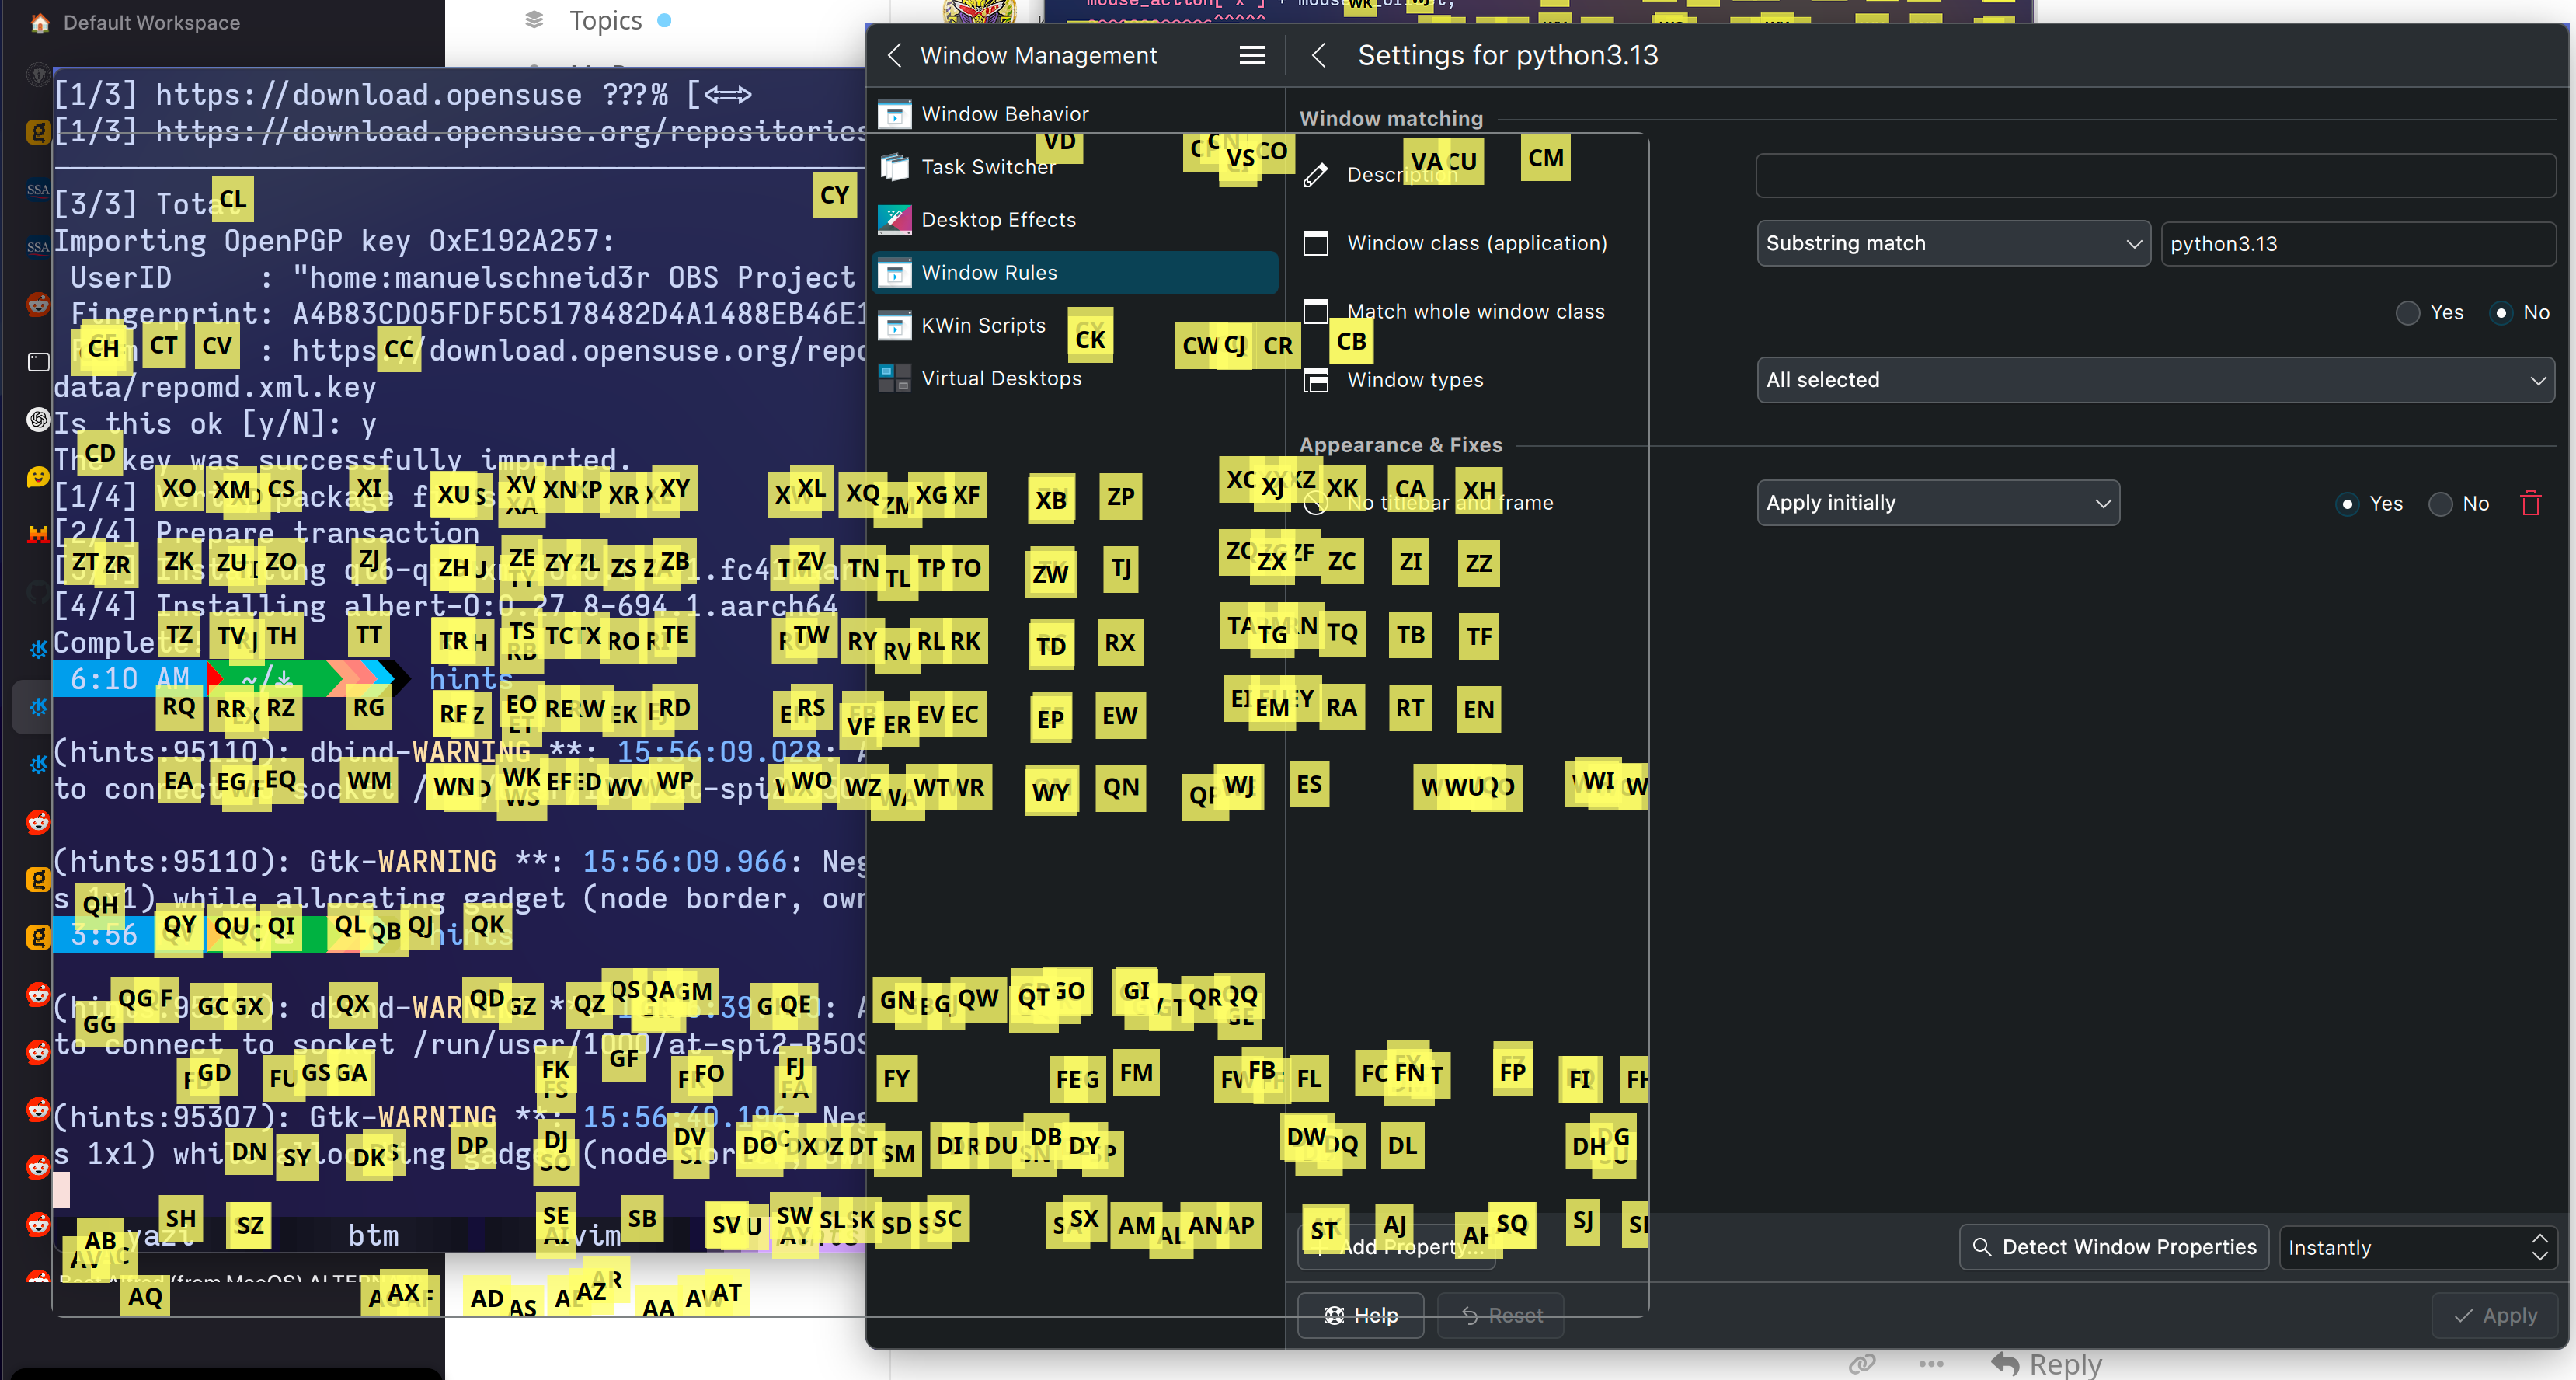The image size is (2576, 1380).
Task: Click Reply in the forum page
Action: pyautogui.click(x=2046, y=1364)
